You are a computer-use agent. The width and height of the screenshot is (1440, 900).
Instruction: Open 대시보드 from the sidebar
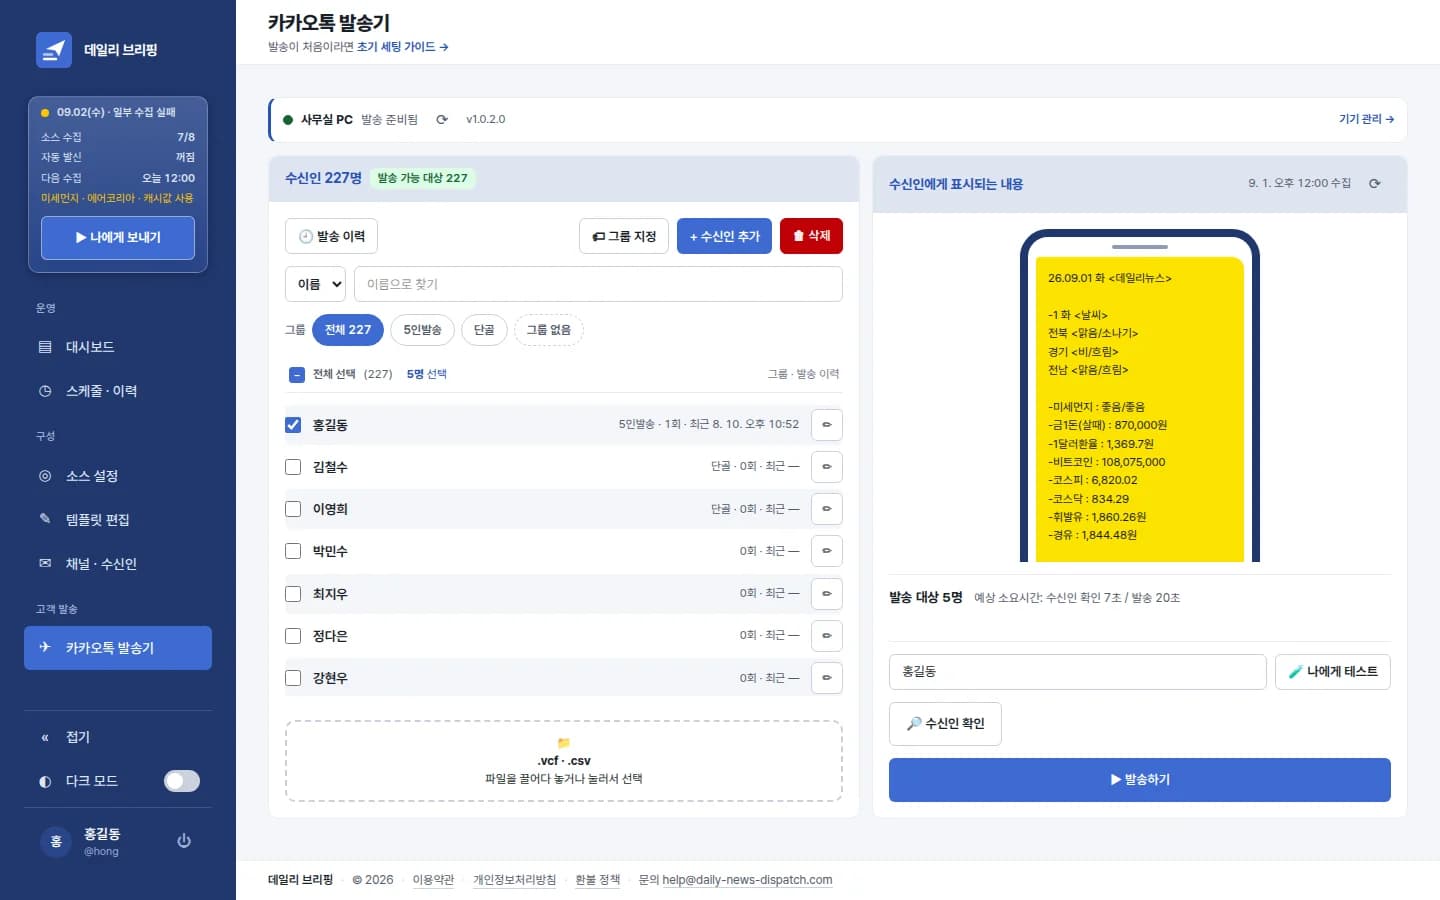(118, 347)
